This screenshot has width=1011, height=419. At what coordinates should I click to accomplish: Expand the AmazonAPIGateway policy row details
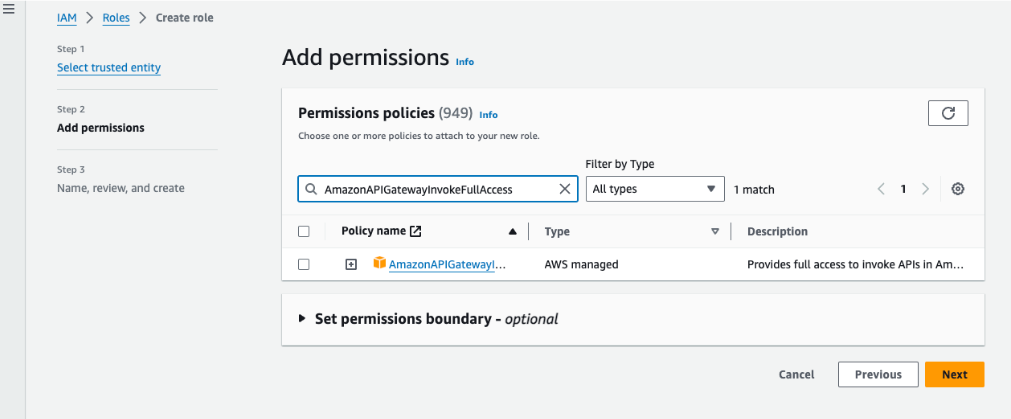[351, 265]
